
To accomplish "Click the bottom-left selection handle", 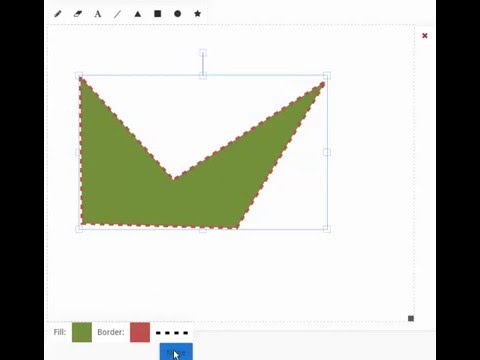I will point(79,229).
